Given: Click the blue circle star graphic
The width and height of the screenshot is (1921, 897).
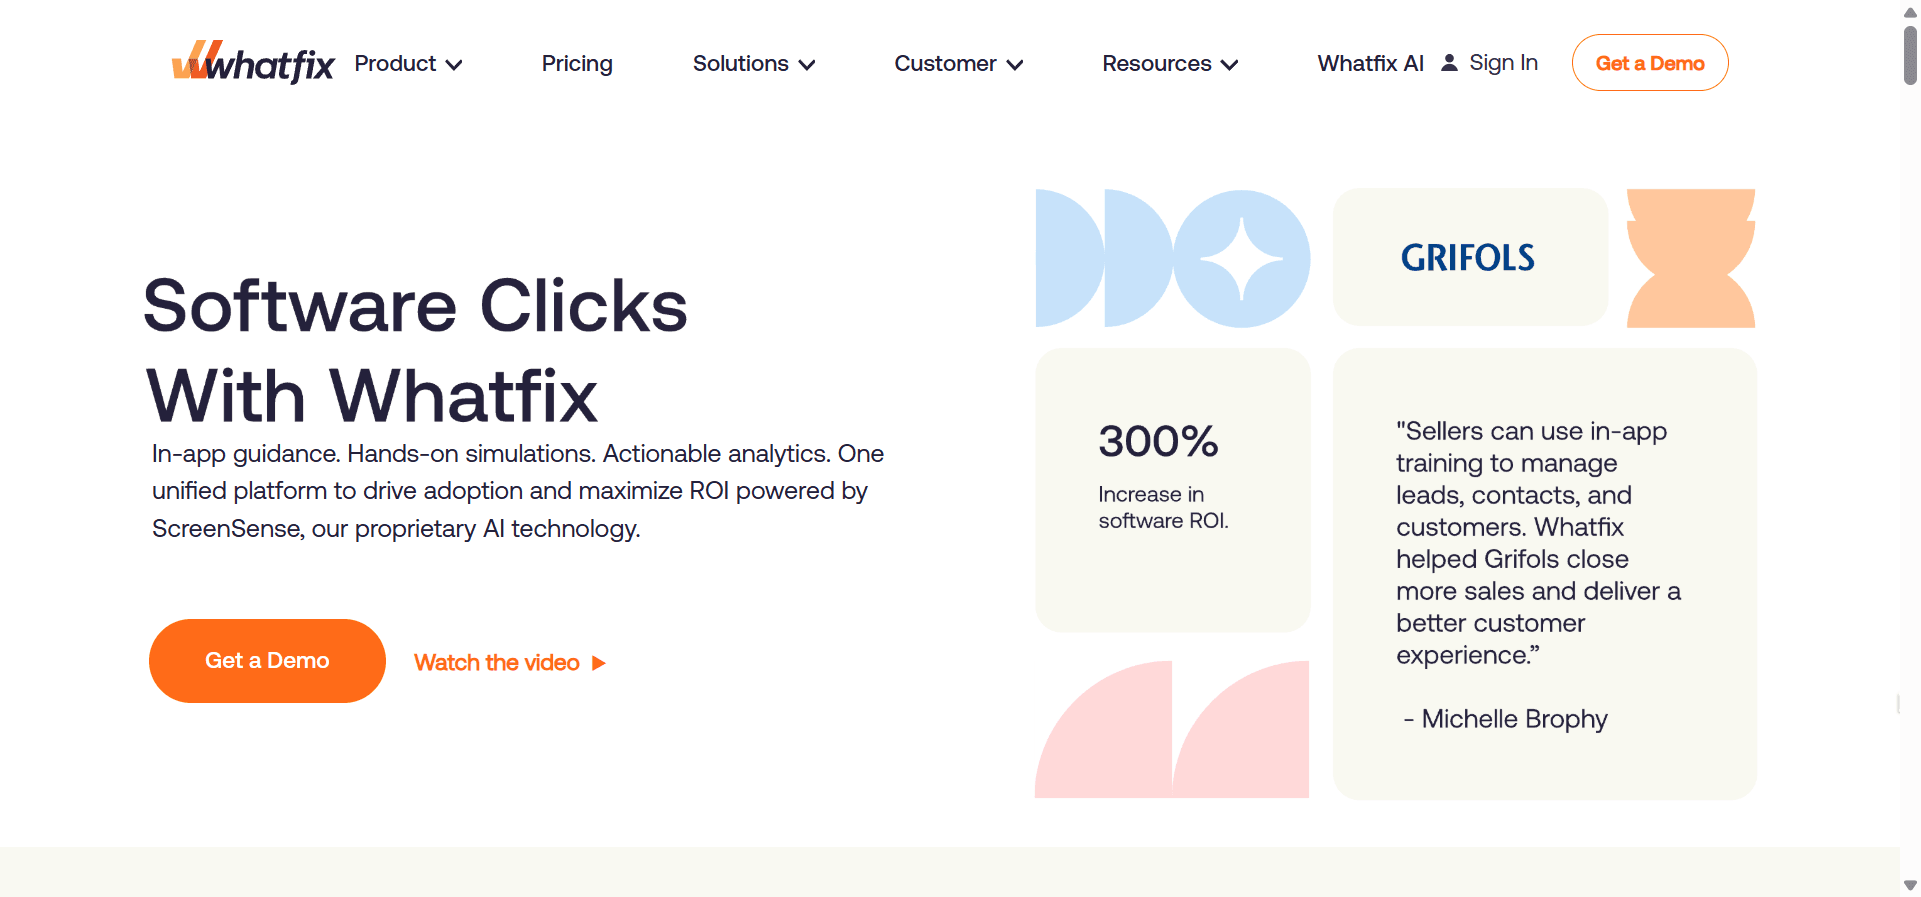Looking at the screenshot, I should 1241,259.
